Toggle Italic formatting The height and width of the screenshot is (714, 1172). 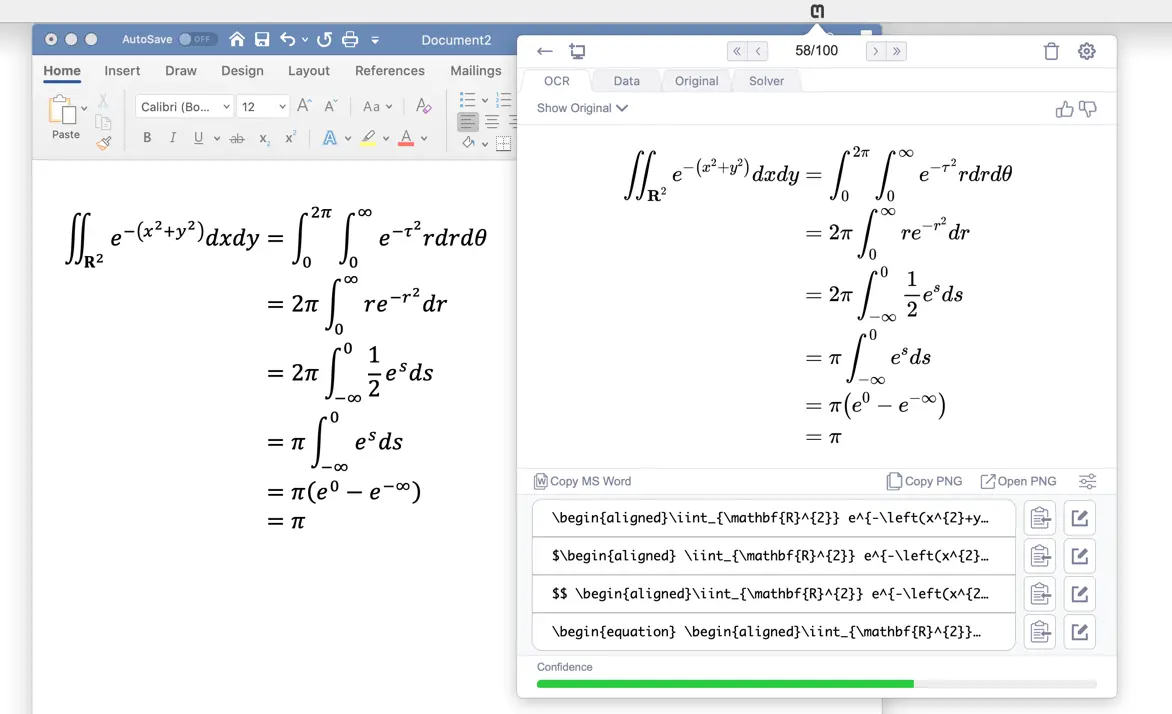(173, 138)
